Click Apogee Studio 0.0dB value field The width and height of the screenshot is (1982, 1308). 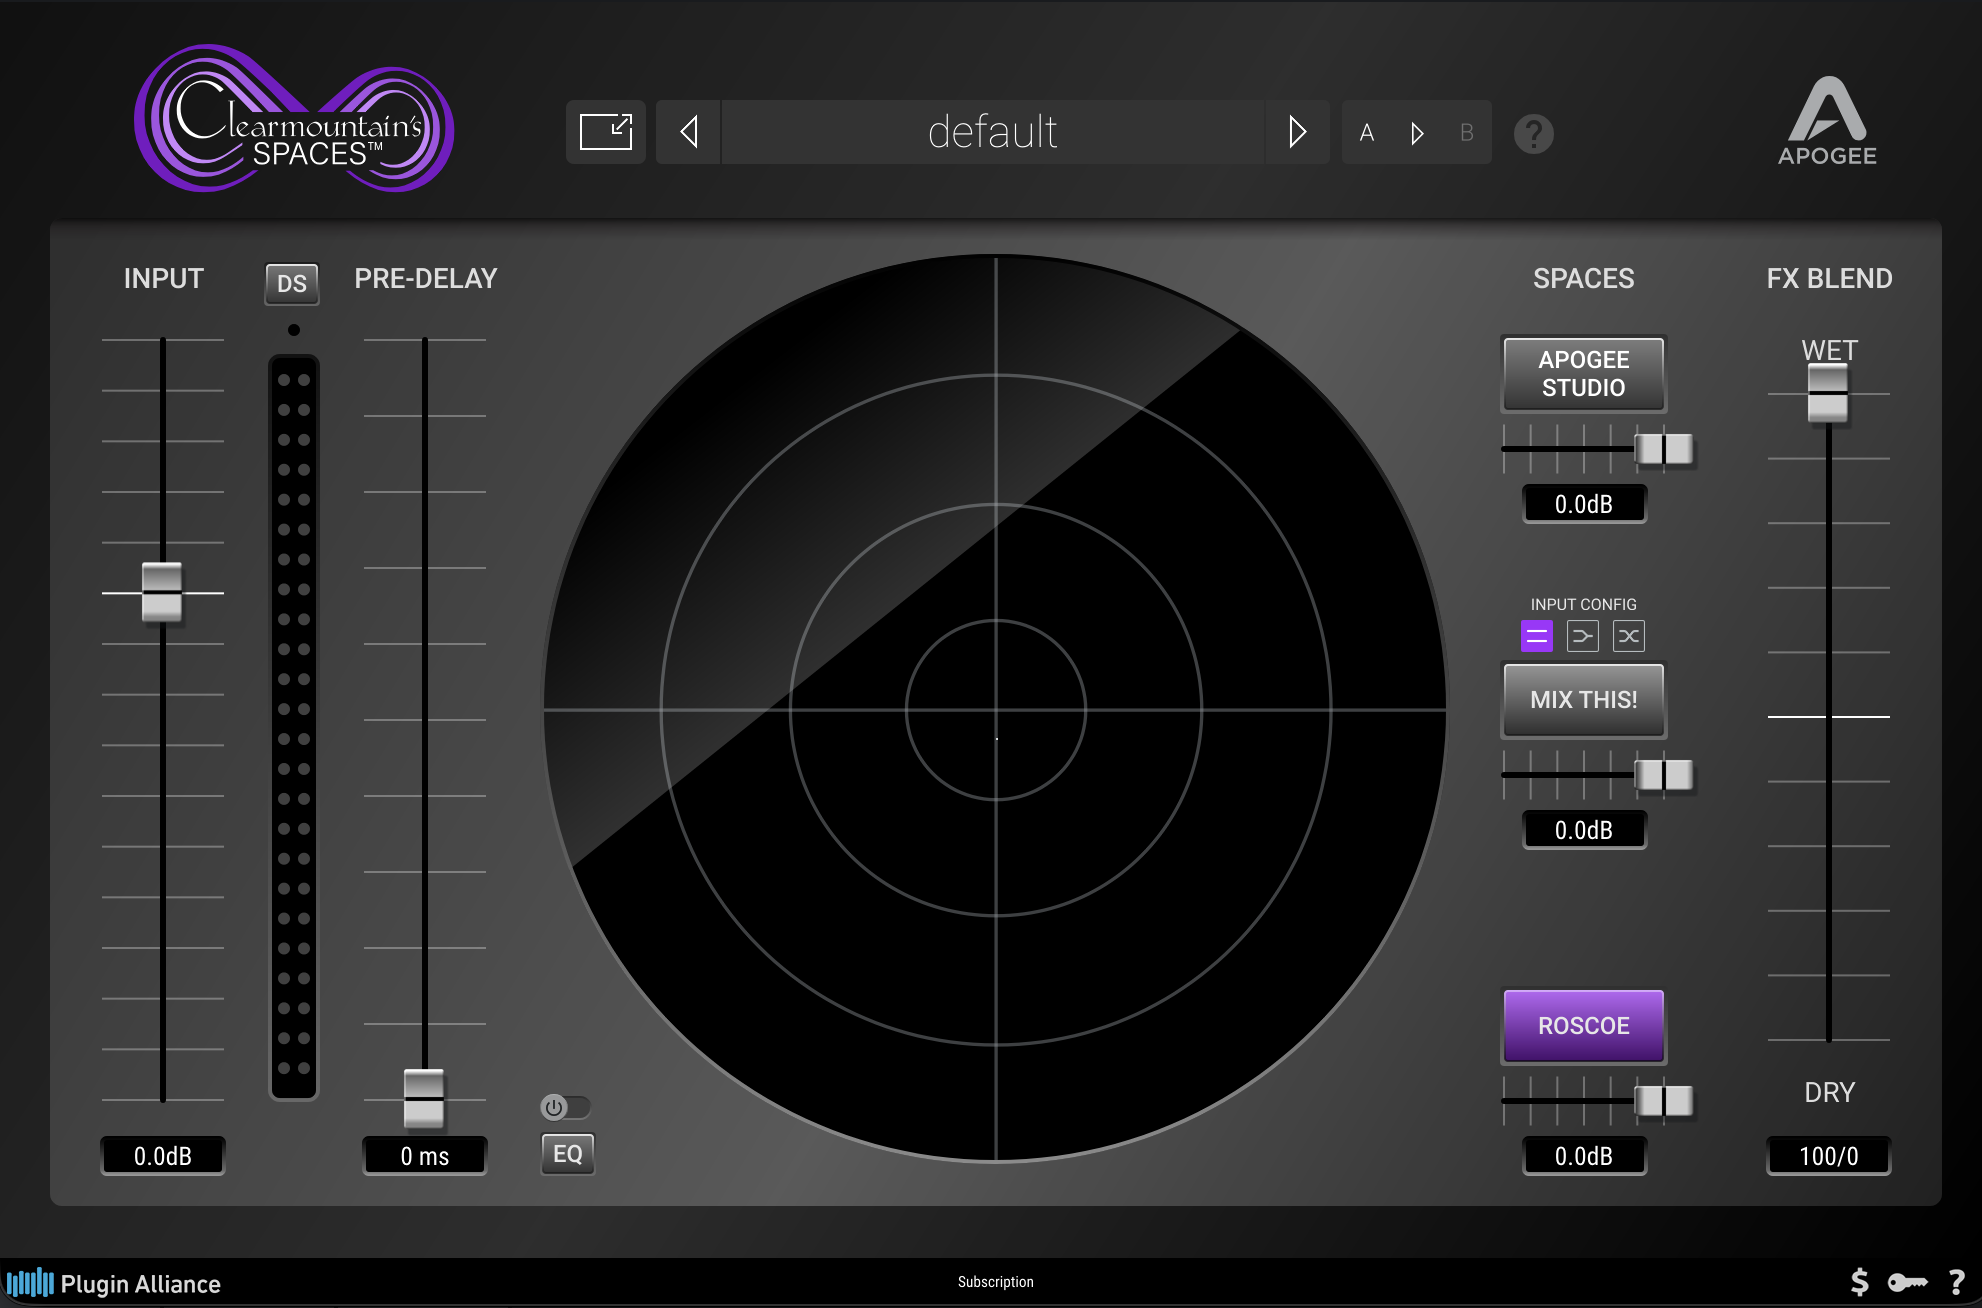tap(1584, 504)
